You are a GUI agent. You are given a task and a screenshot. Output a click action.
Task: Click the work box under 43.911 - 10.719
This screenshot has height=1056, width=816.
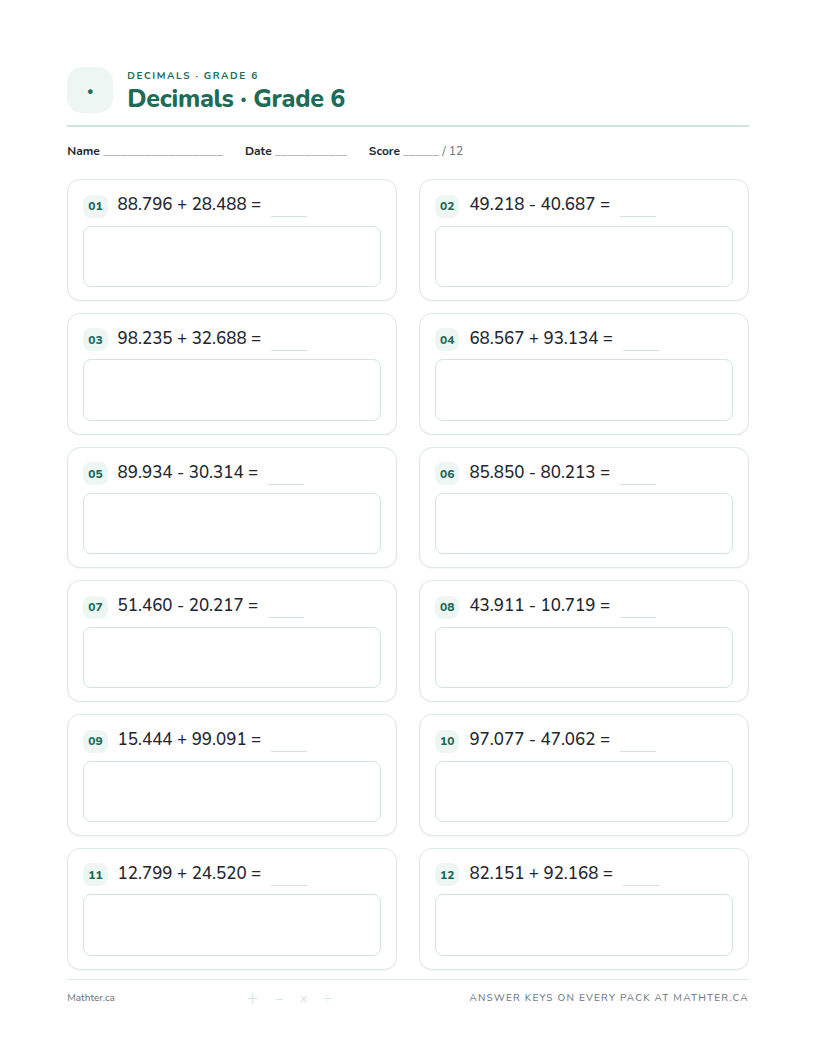pos(584,657)
